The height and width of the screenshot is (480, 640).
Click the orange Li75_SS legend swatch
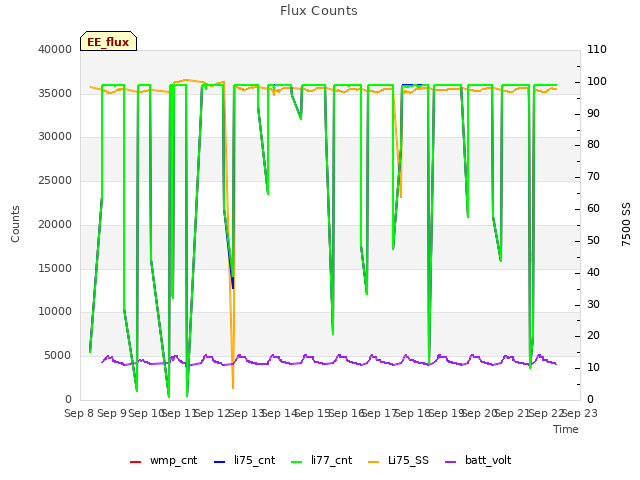point(373,462)
